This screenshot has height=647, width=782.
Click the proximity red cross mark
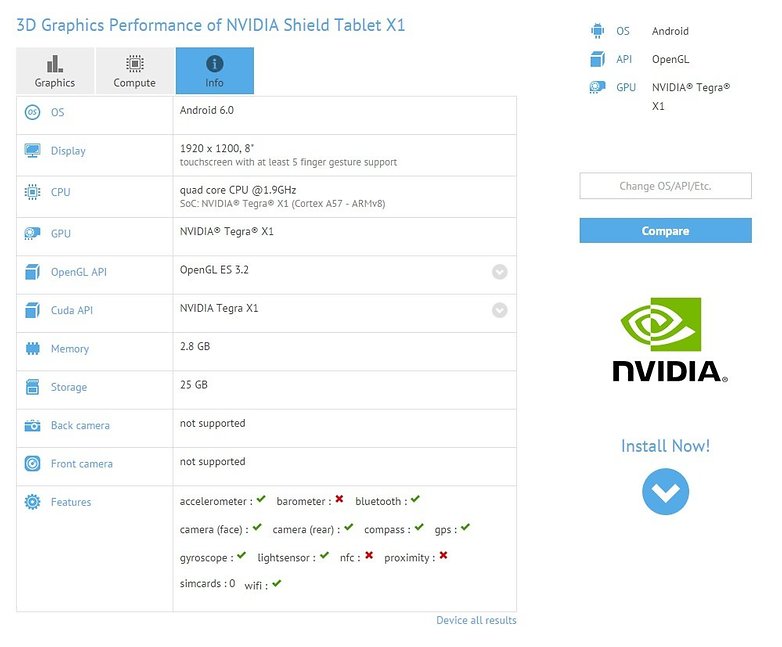coord(443,555)
